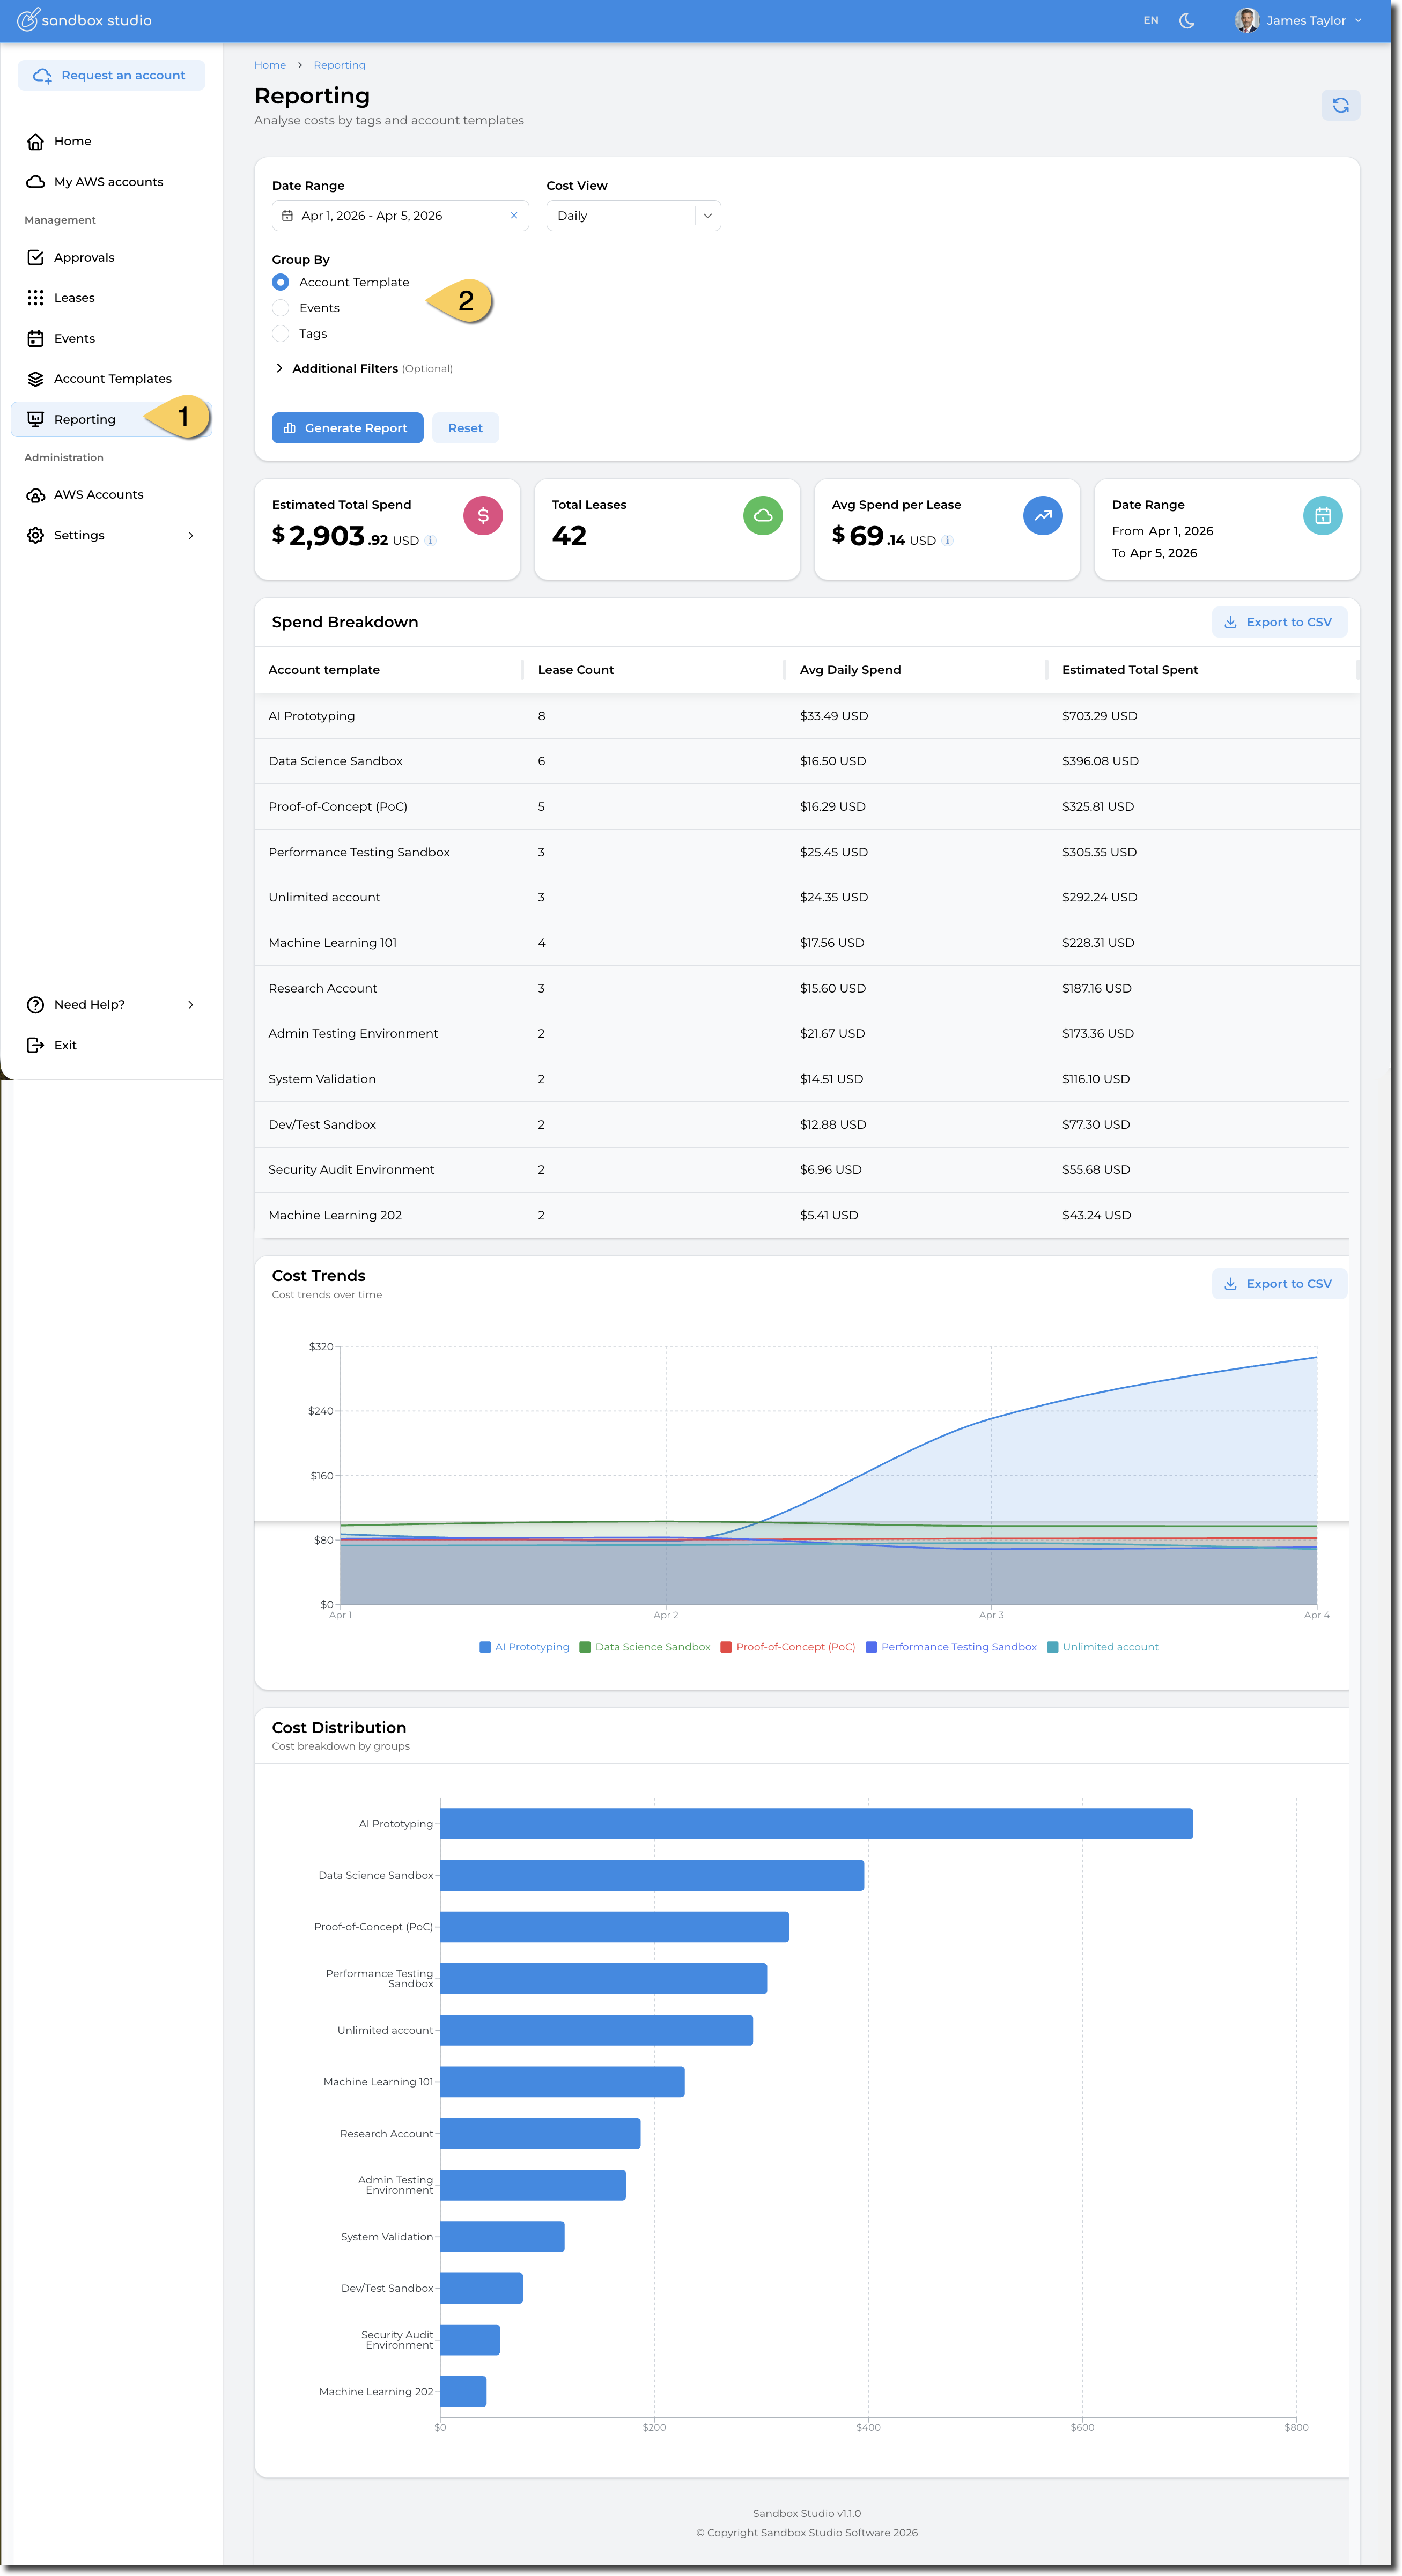Viewport: 1402px width, 2576px height.
Task: Toggle dark mode moon icon
Action: [x=1187, y=20]
